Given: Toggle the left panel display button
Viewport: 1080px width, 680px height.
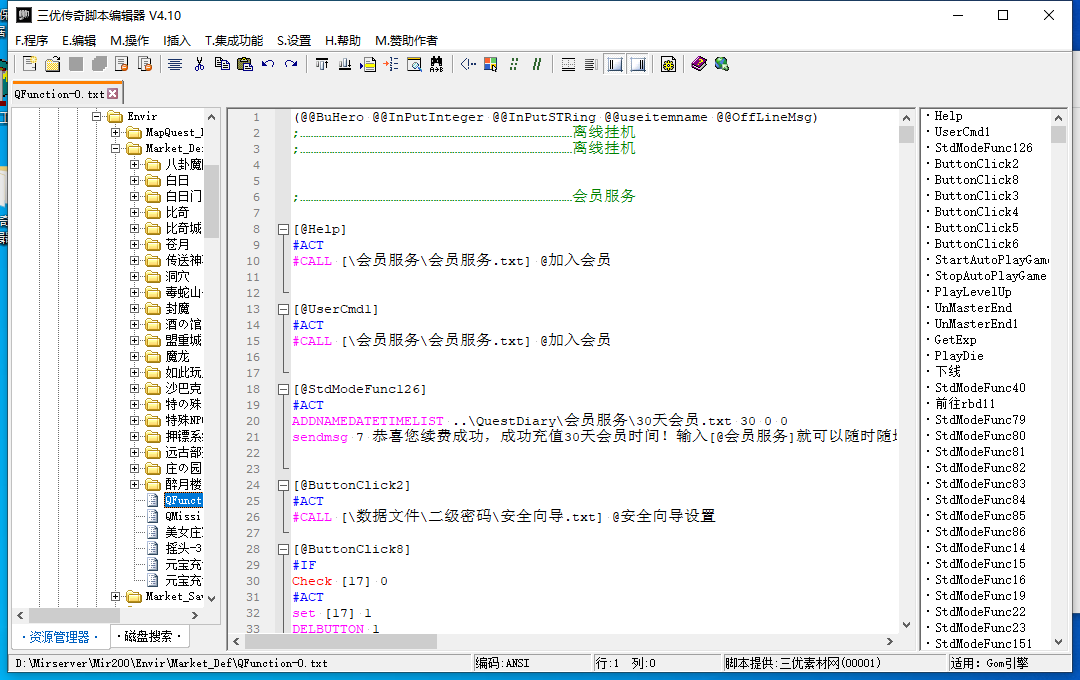Looking at the screenshot, I should (614, 64).
